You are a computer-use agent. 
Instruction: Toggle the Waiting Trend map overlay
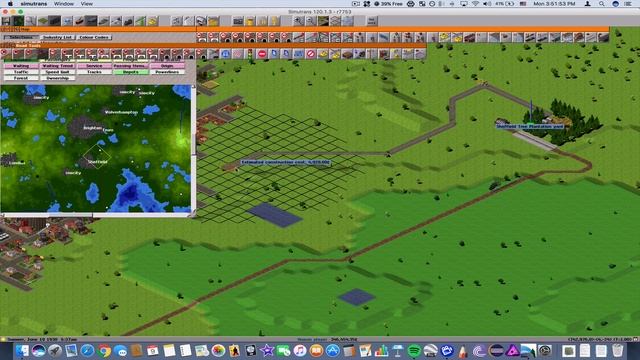58,66
